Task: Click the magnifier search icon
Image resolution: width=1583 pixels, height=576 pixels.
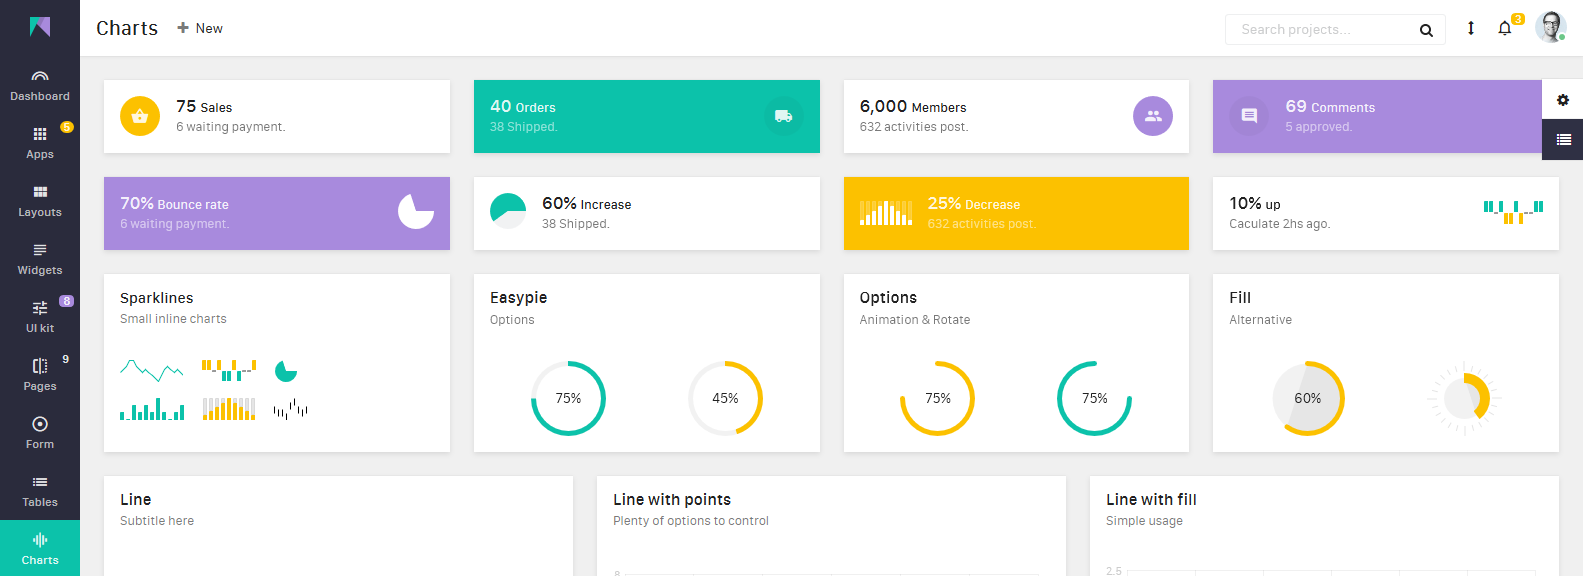Action: (x=1426, y=30)
